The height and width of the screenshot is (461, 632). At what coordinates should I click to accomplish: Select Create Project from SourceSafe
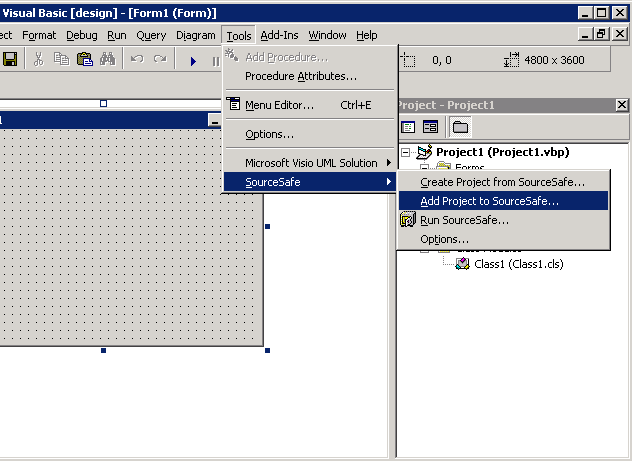502,181
